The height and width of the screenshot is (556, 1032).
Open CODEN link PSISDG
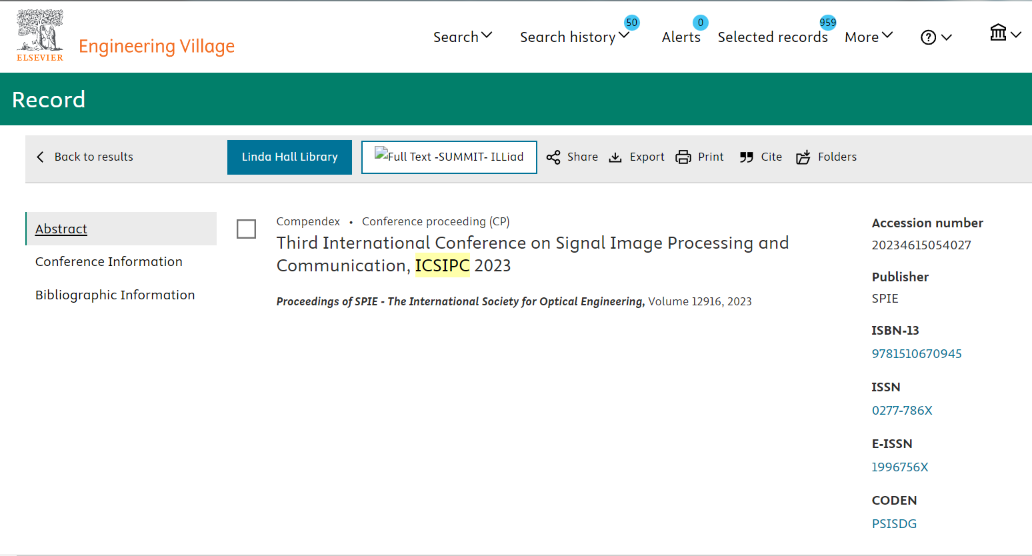tap(894, 523)
